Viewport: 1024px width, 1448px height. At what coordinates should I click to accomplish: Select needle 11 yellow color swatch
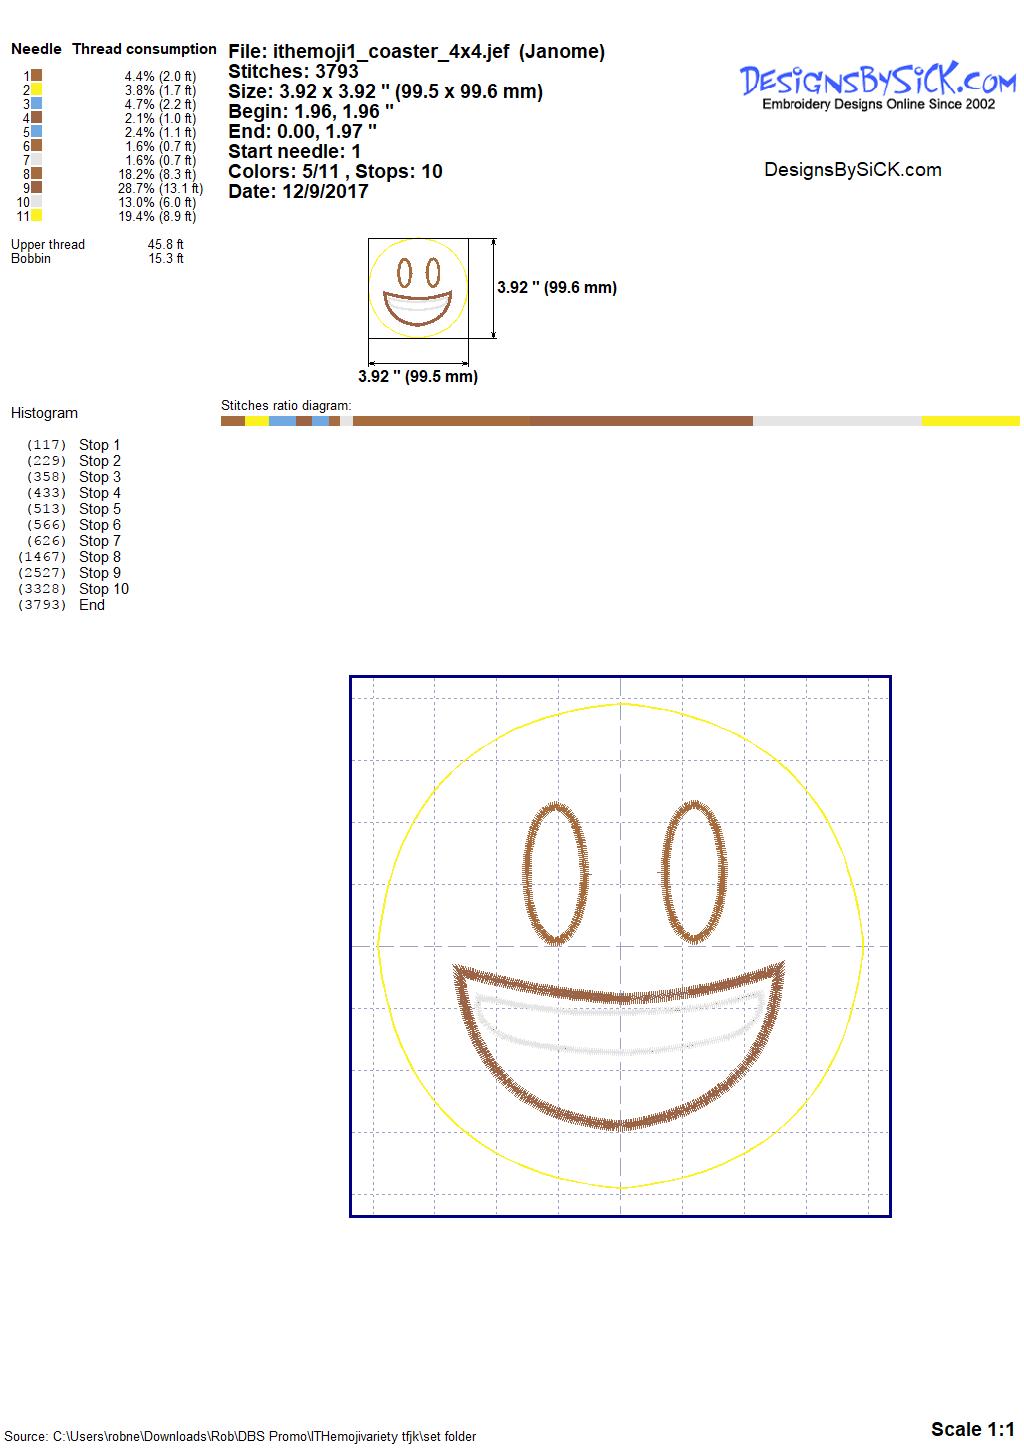(36, 216)
